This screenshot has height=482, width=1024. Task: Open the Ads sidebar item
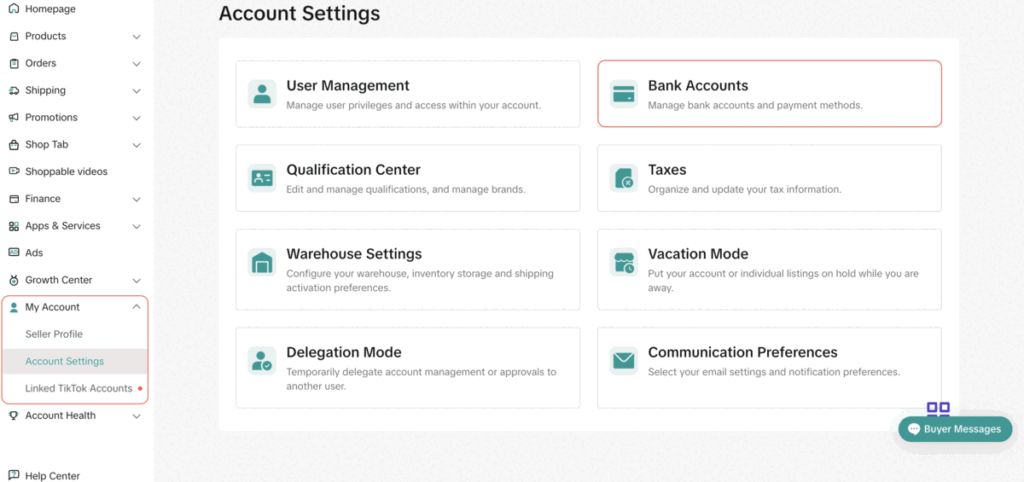[34, 253]
